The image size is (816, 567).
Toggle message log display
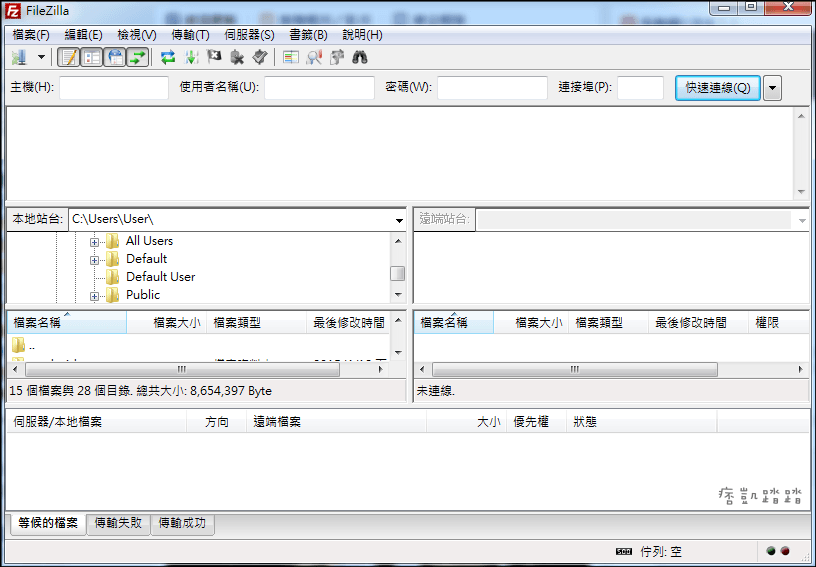coord(68,57)
